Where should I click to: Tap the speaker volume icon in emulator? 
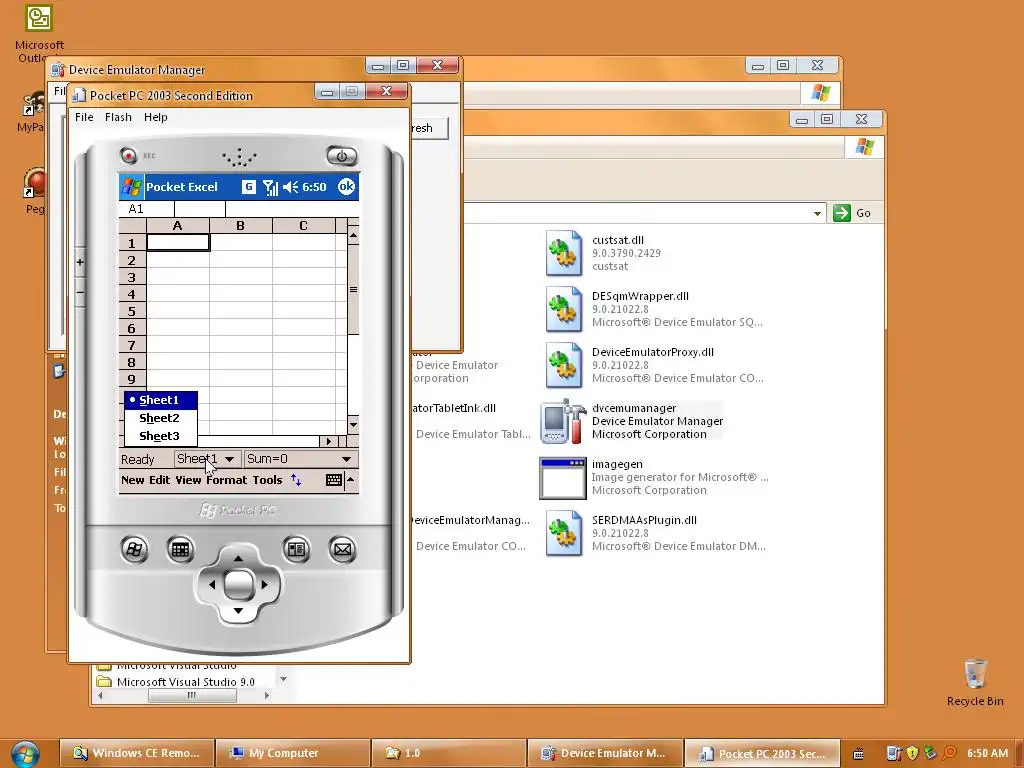(291, 187)
